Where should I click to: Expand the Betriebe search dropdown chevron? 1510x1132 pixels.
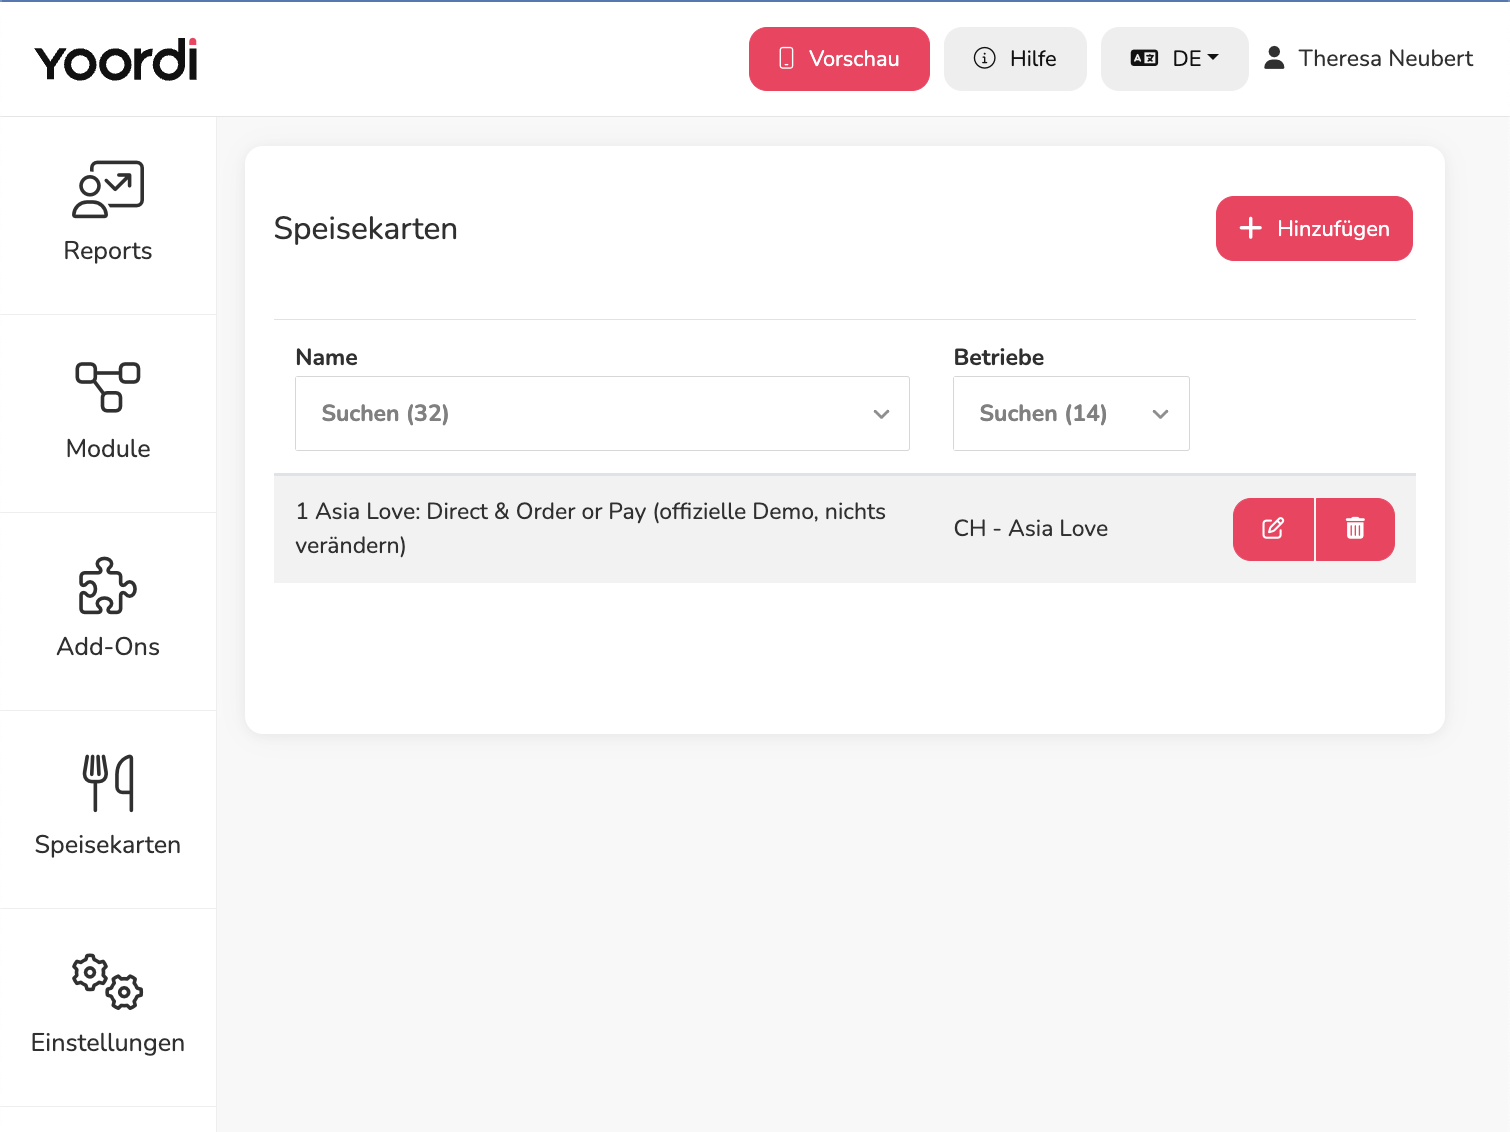(x=1160, y=414)
